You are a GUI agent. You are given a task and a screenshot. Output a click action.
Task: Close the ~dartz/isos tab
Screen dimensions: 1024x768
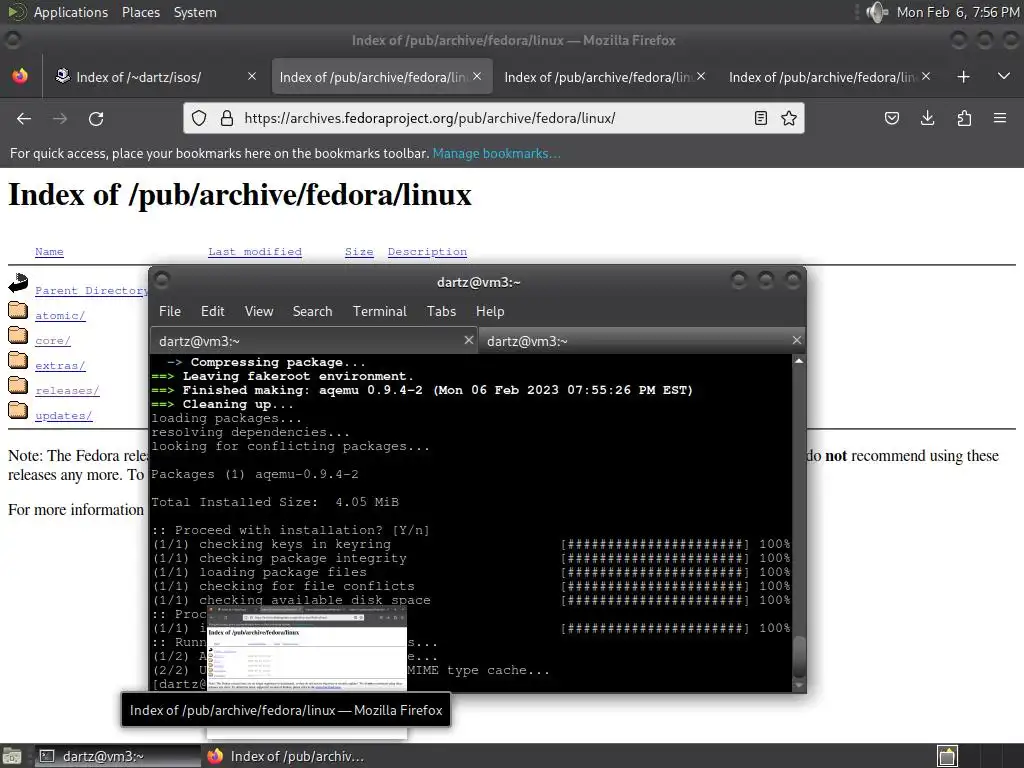point(252,76)
